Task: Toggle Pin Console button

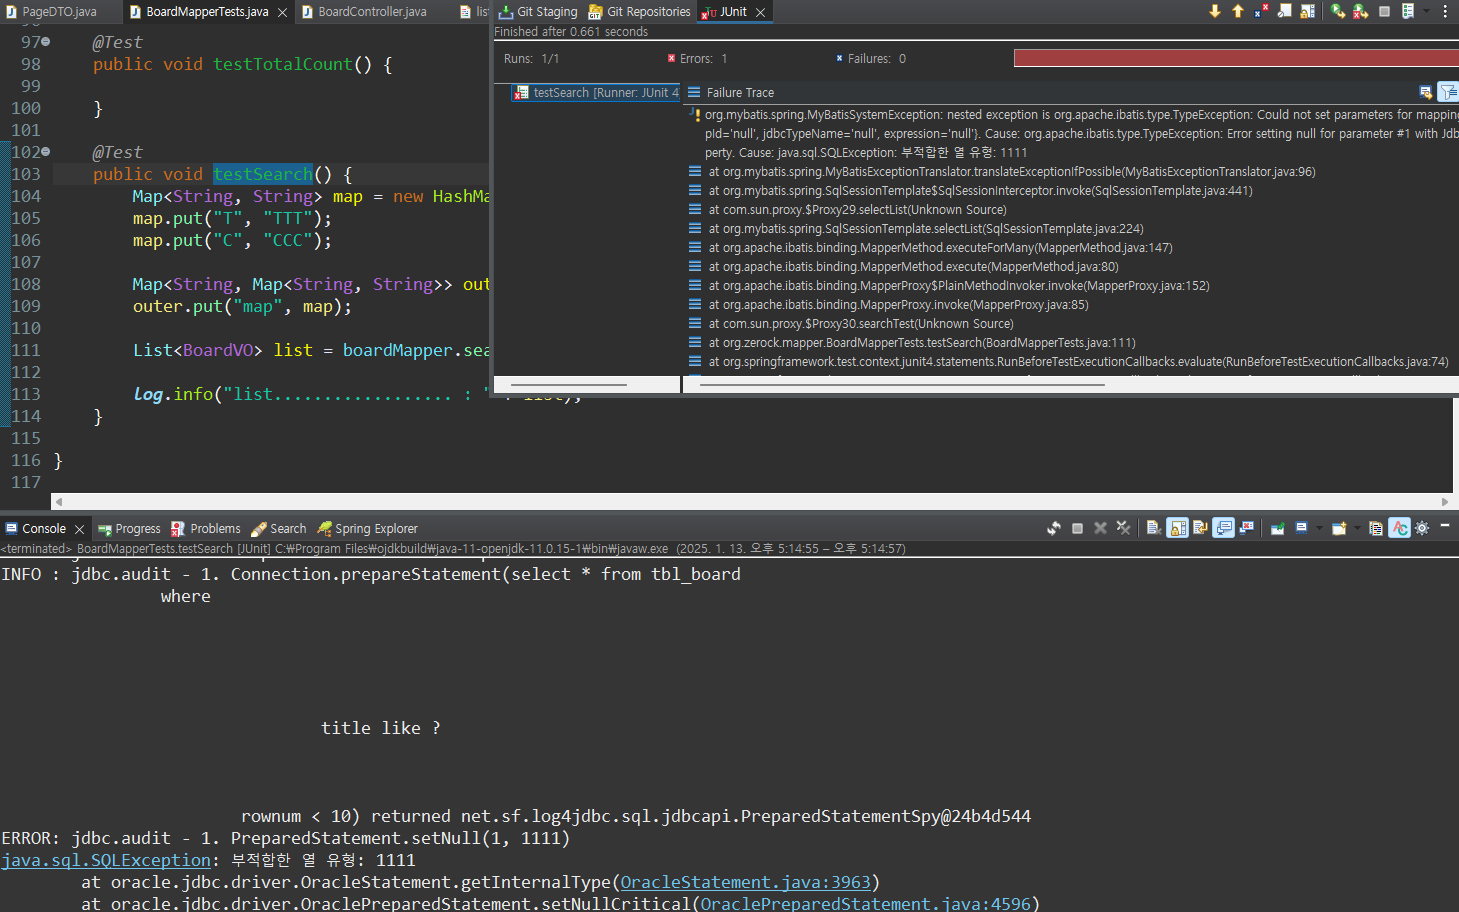Action: (1278, 528)
